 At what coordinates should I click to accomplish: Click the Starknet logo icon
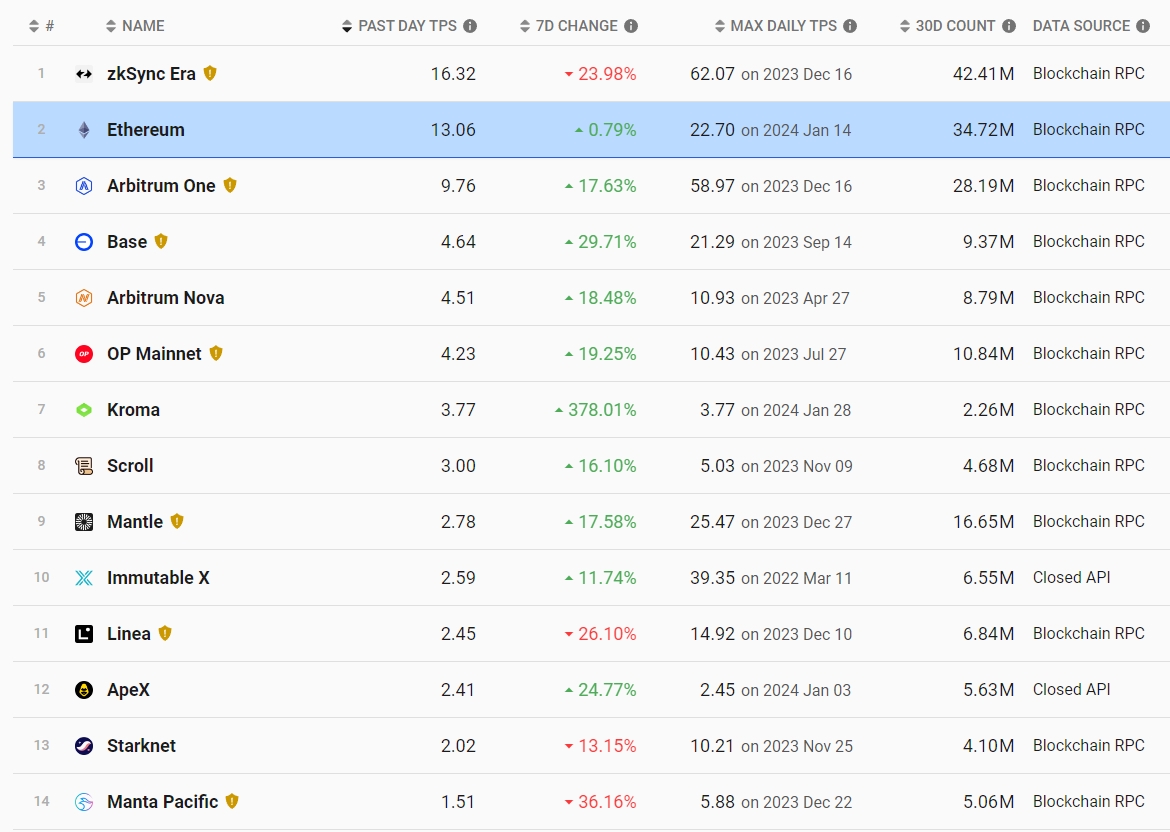84,745
